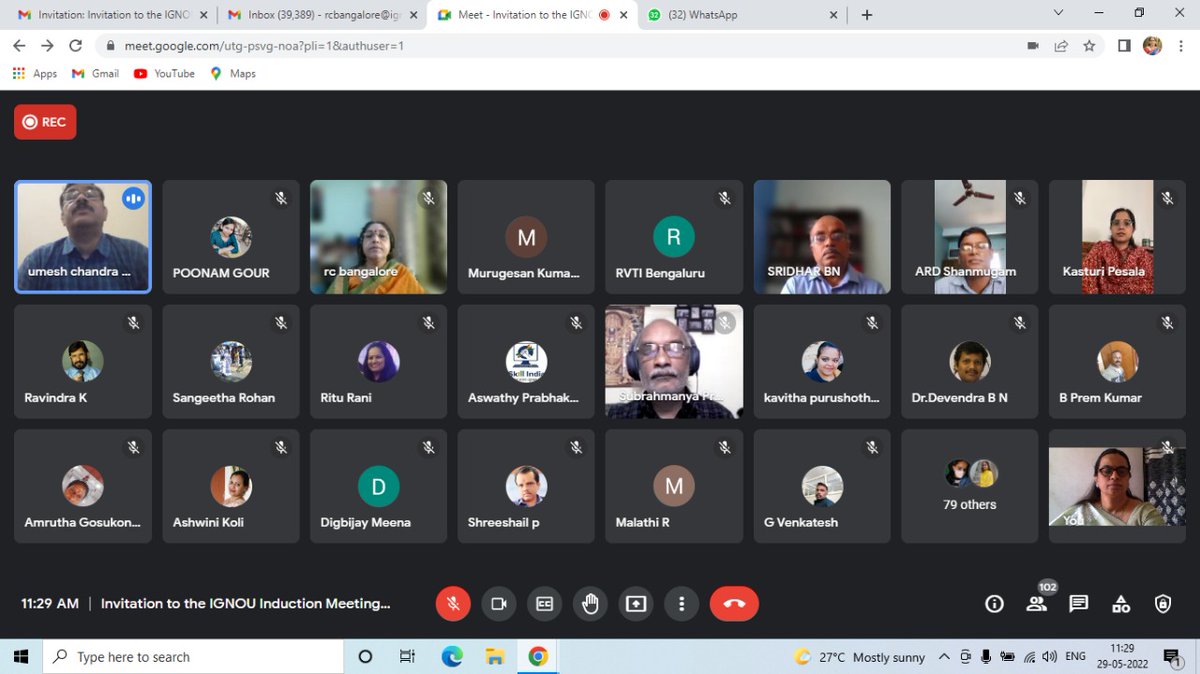The image size is (1200, 674).
Task: Open notification center icon
Action: (1172, 656)
